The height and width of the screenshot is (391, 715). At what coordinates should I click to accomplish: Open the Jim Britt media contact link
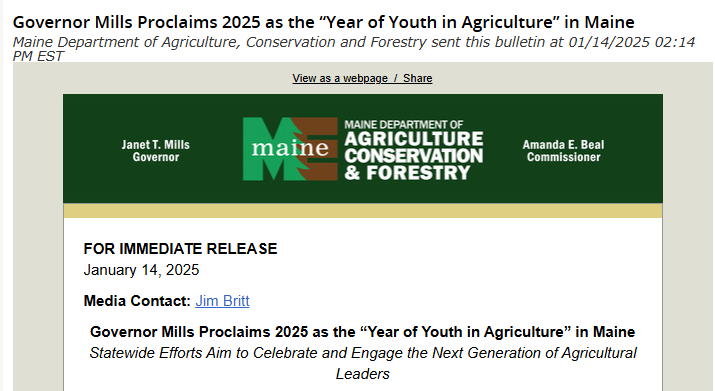222,301
